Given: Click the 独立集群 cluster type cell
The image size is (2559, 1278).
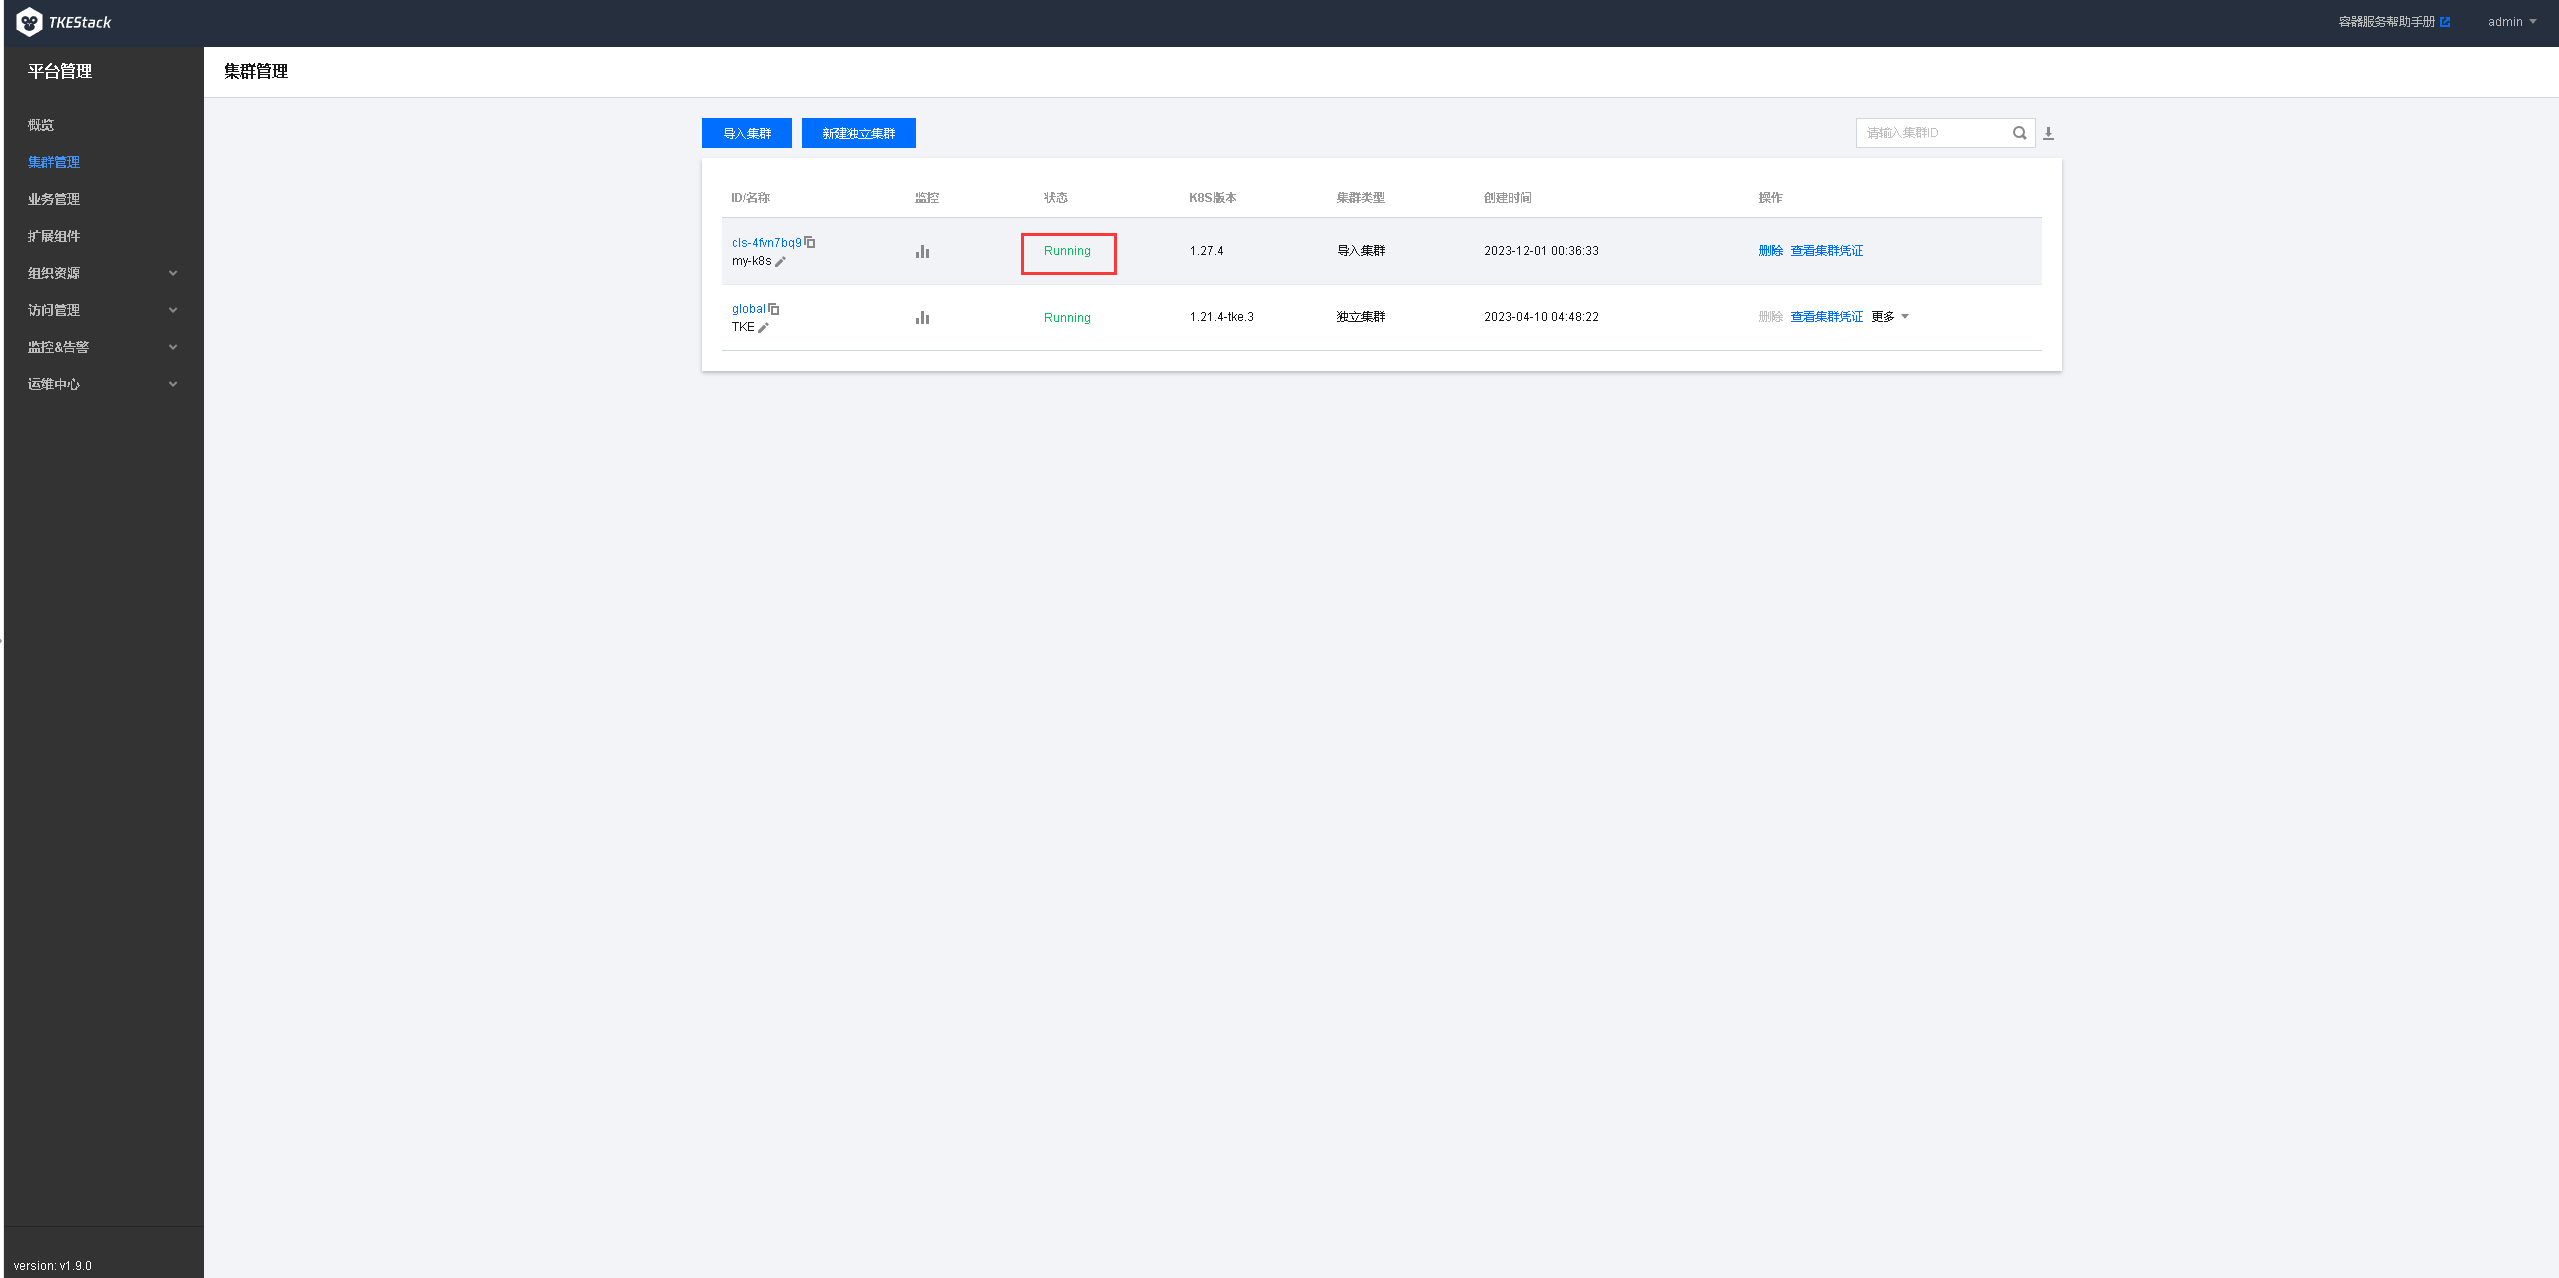Looking at the screenshot, I should click(1361, 317).
